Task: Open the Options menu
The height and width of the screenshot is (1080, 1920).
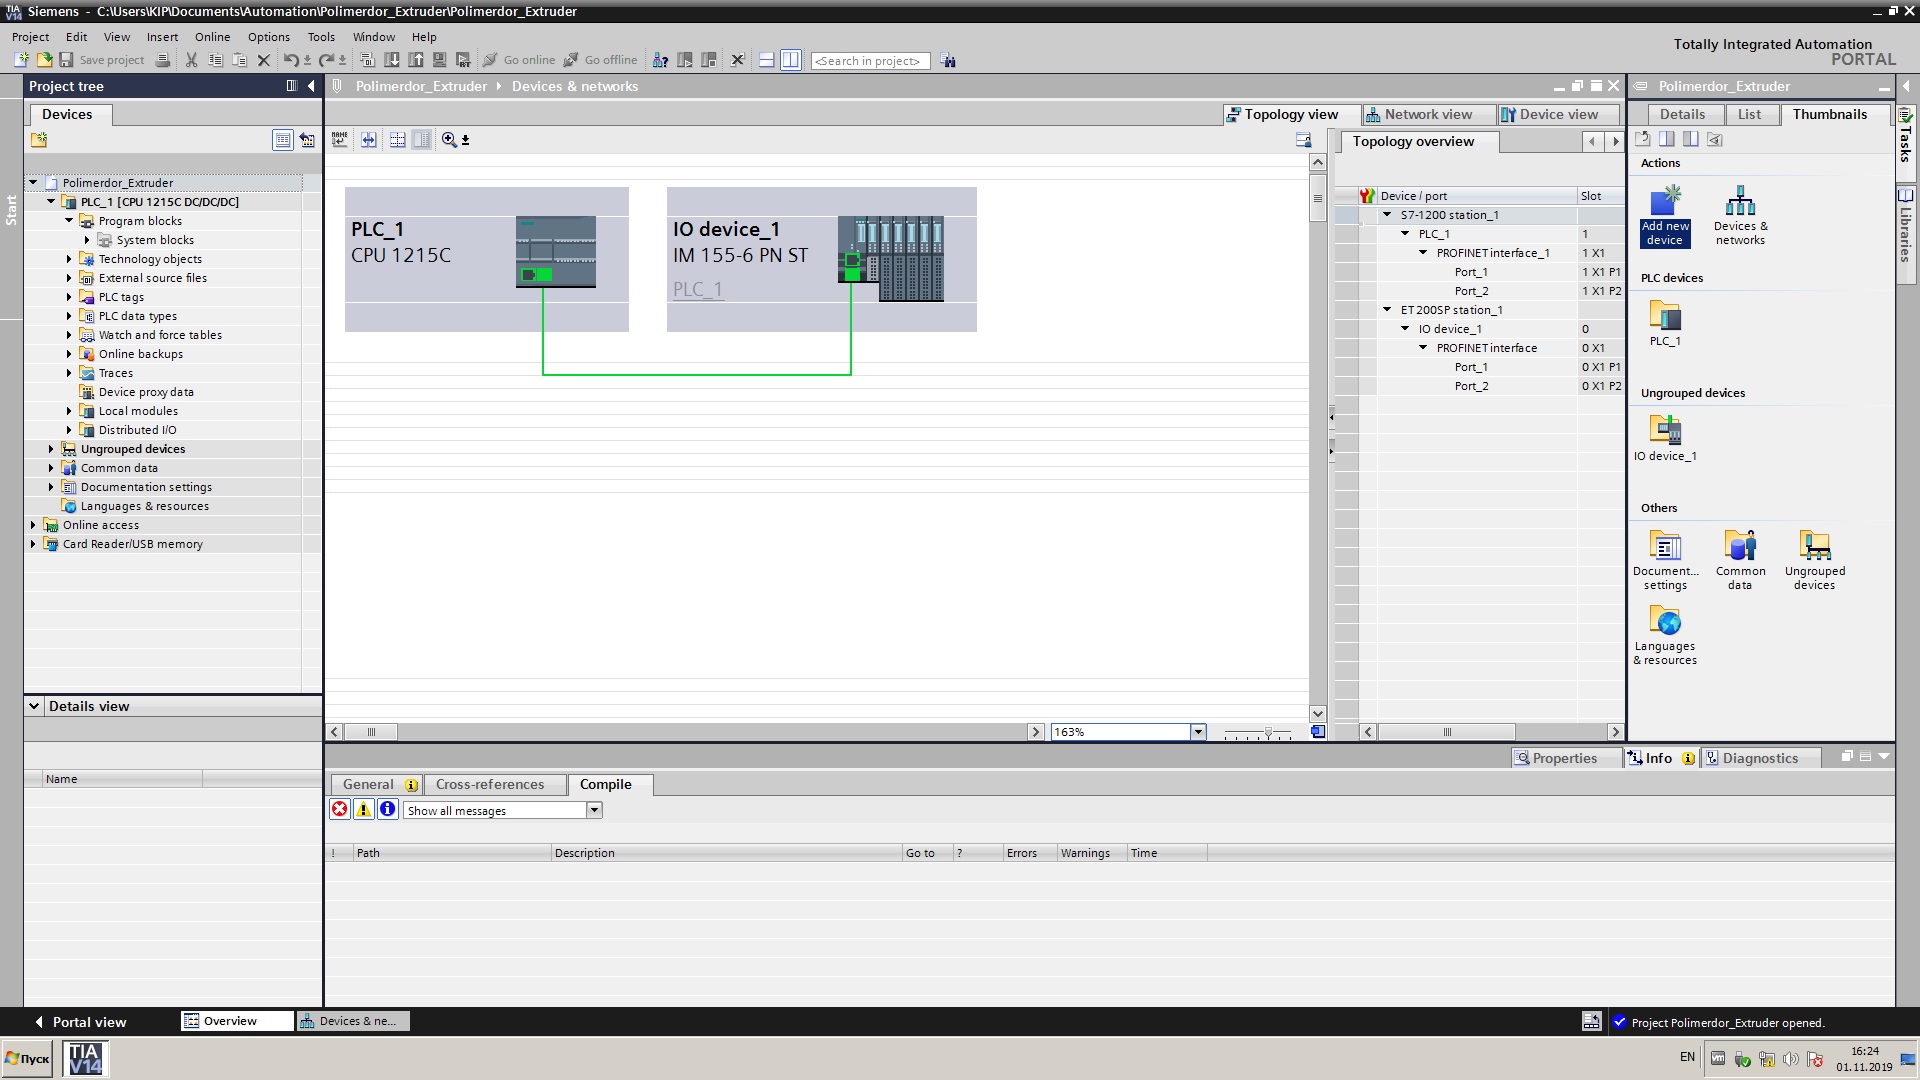Action: coord(269,37)
